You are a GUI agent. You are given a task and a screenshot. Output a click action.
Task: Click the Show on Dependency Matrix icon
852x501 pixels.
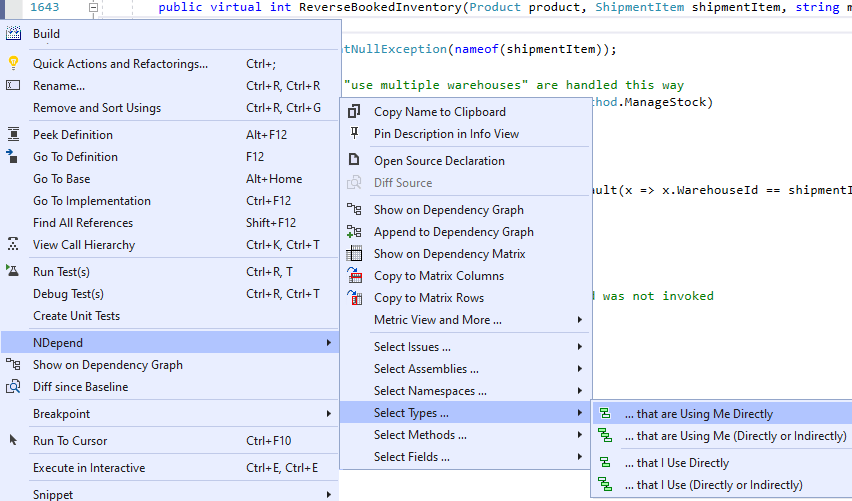point(354,253)
